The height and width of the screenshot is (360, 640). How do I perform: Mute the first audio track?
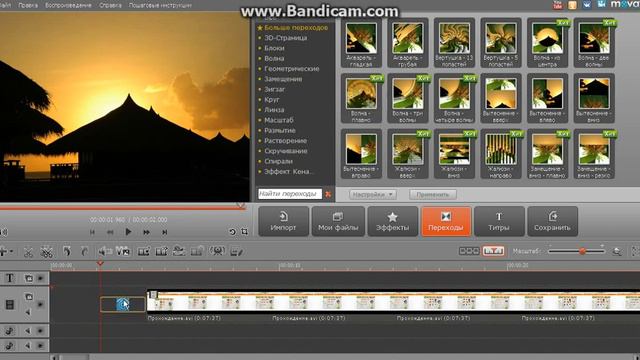point(28,331)
